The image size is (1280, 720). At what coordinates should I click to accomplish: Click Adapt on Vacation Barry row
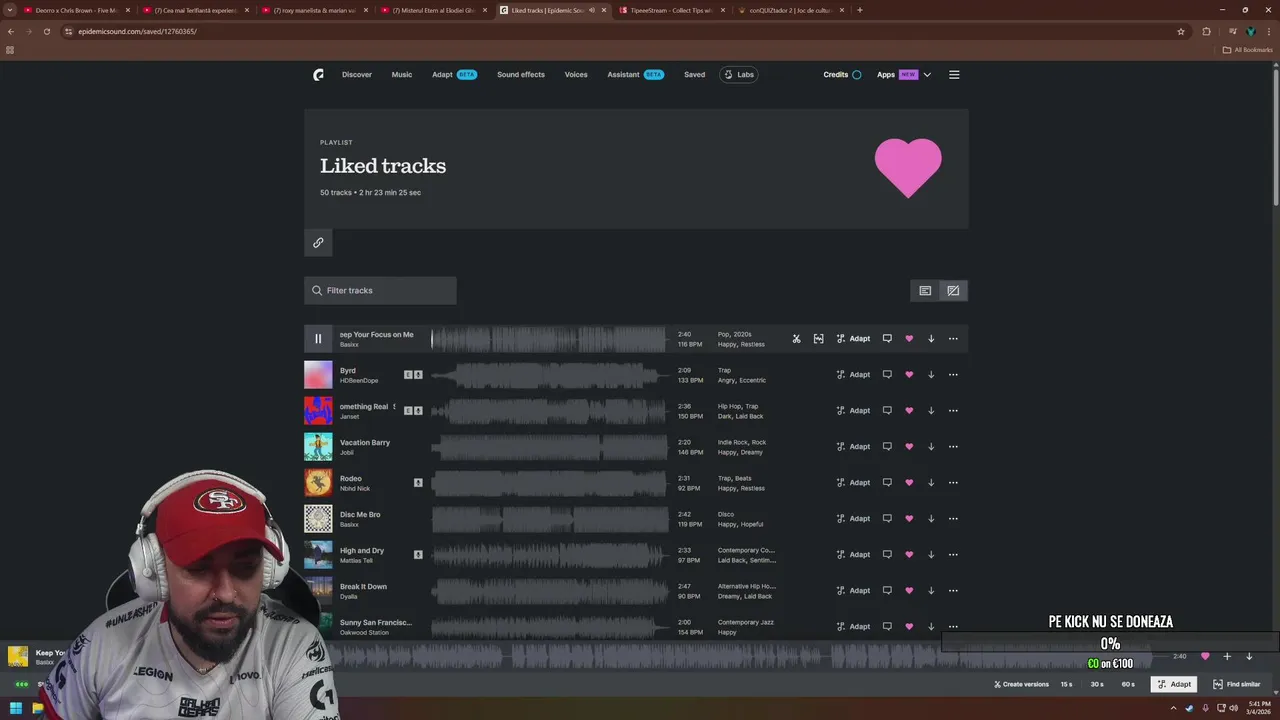[x=854, y=447]
